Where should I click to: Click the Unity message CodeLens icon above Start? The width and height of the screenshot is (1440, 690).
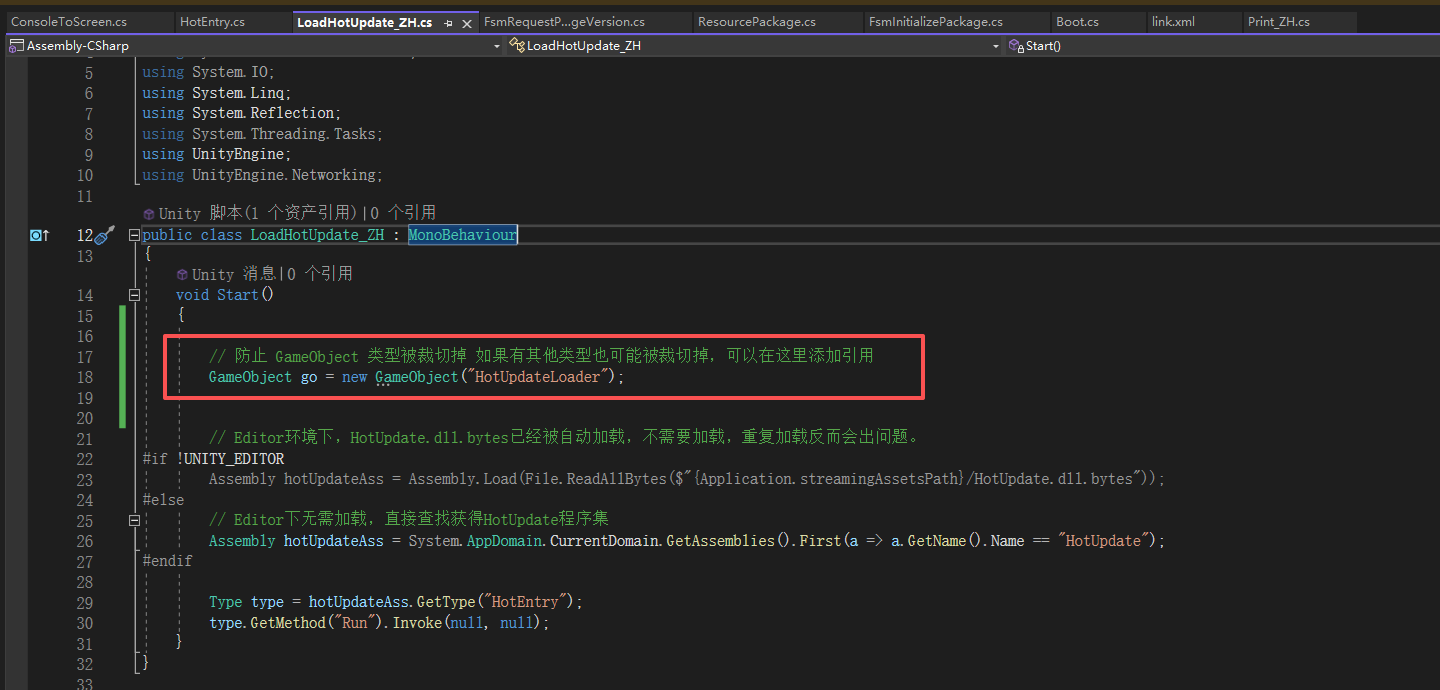tap(182, 274)
